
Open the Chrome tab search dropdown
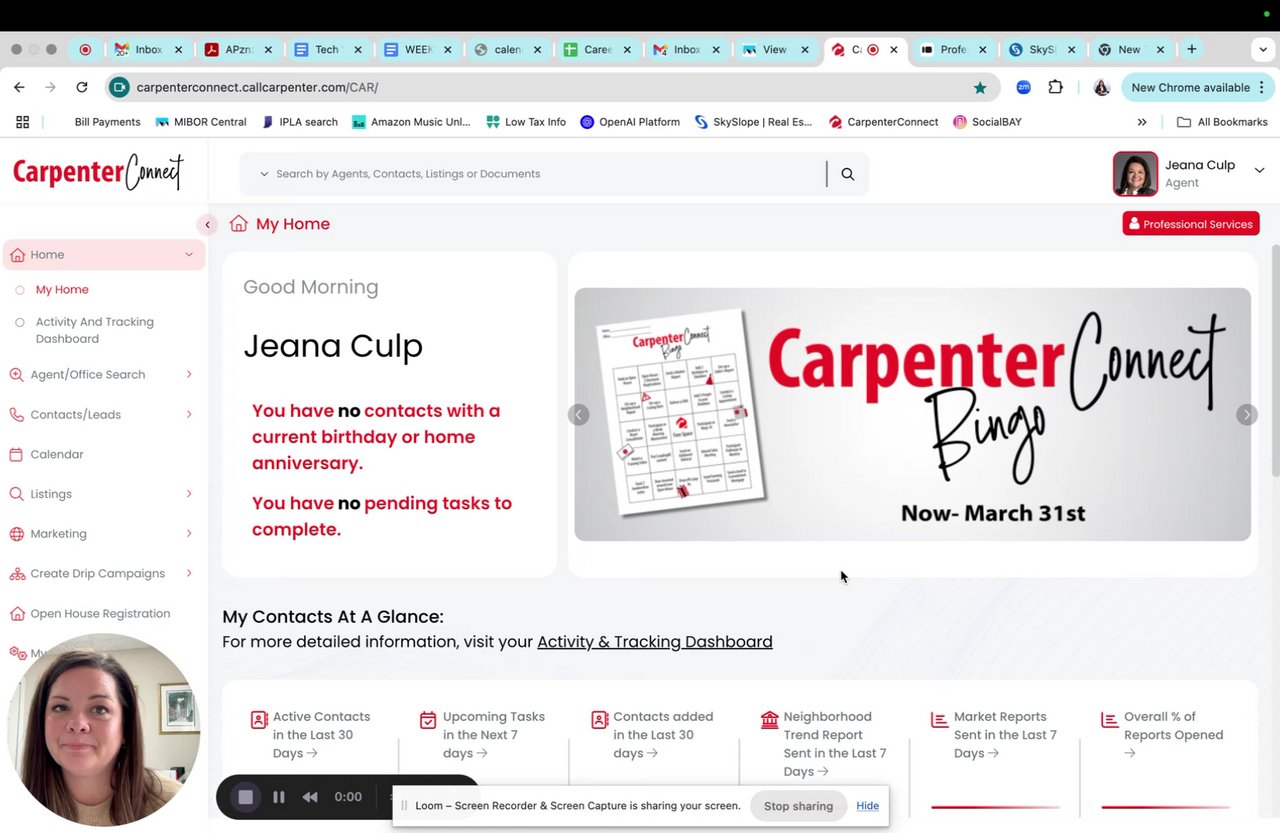click(1263, 49)
